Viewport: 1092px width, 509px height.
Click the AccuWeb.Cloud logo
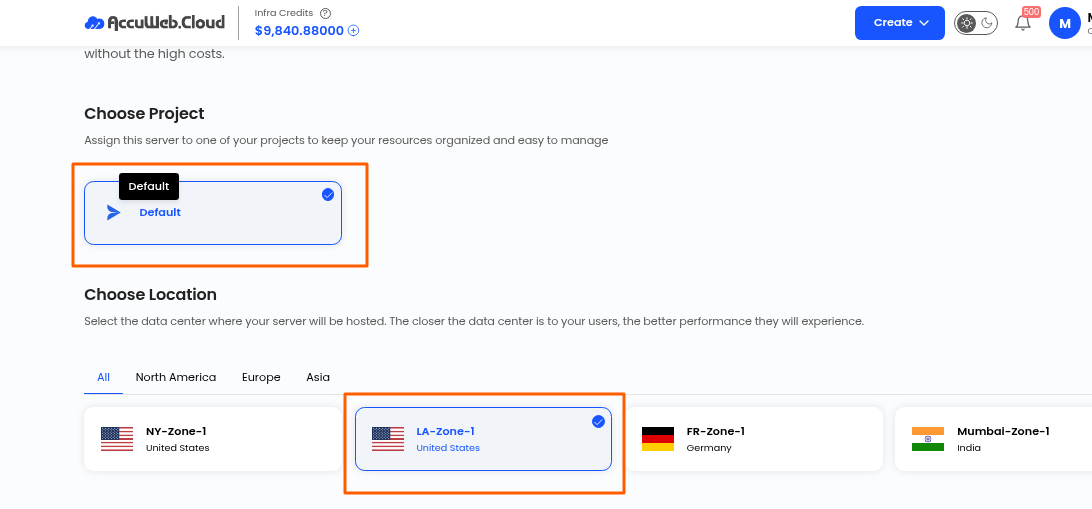155,23
